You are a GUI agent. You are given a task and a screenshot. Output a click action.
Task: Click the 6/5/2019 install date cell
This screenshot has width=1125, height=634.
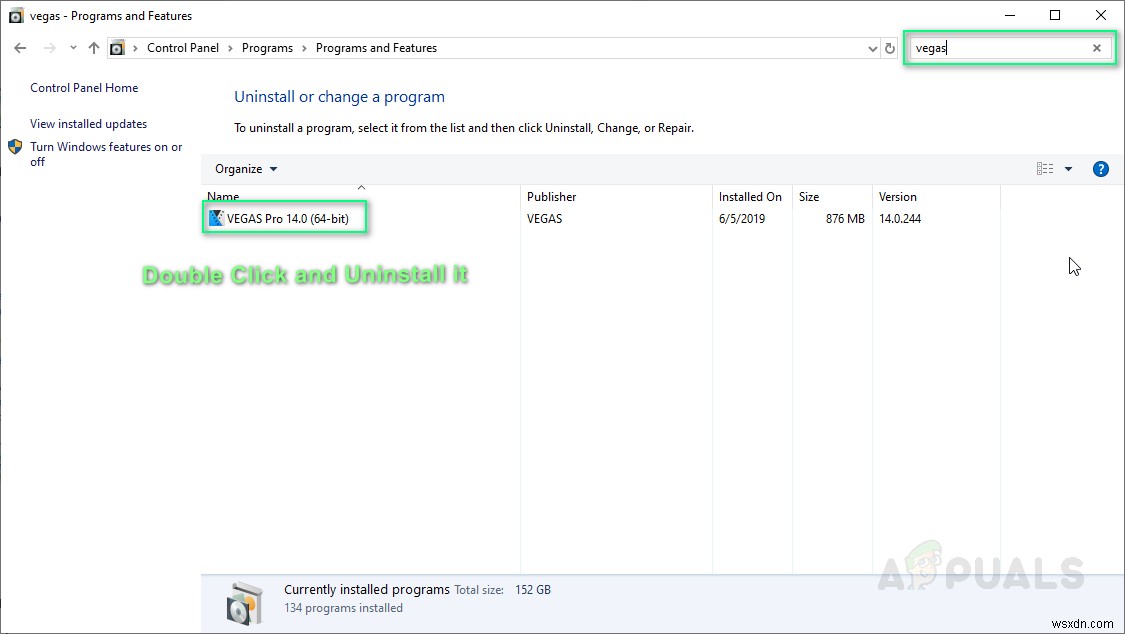[742, 218]
